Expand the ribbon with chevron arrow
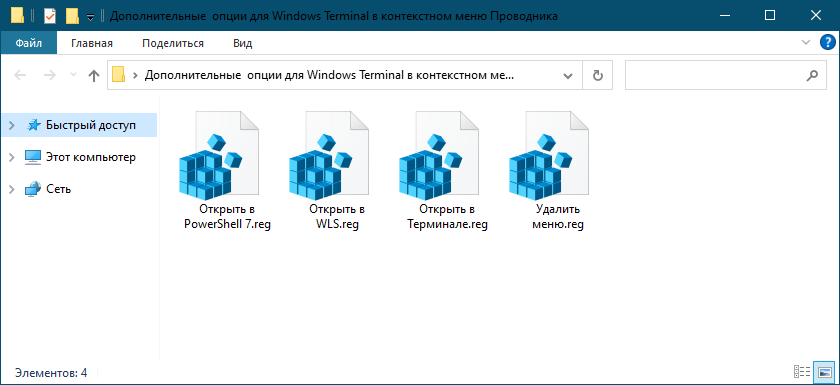 pyautogui.click(x=806, y=42)
